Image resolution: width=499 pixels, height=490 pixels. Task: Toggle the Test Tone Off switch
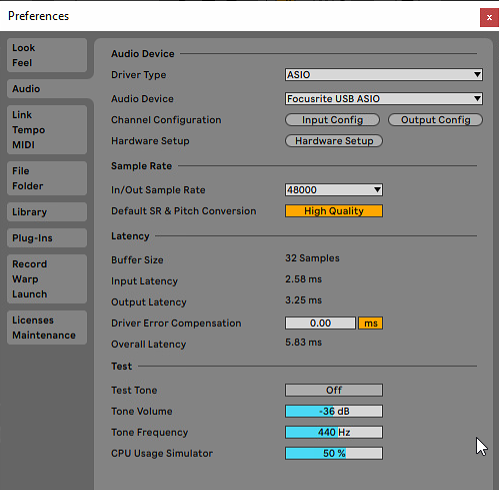click(334, 390)
